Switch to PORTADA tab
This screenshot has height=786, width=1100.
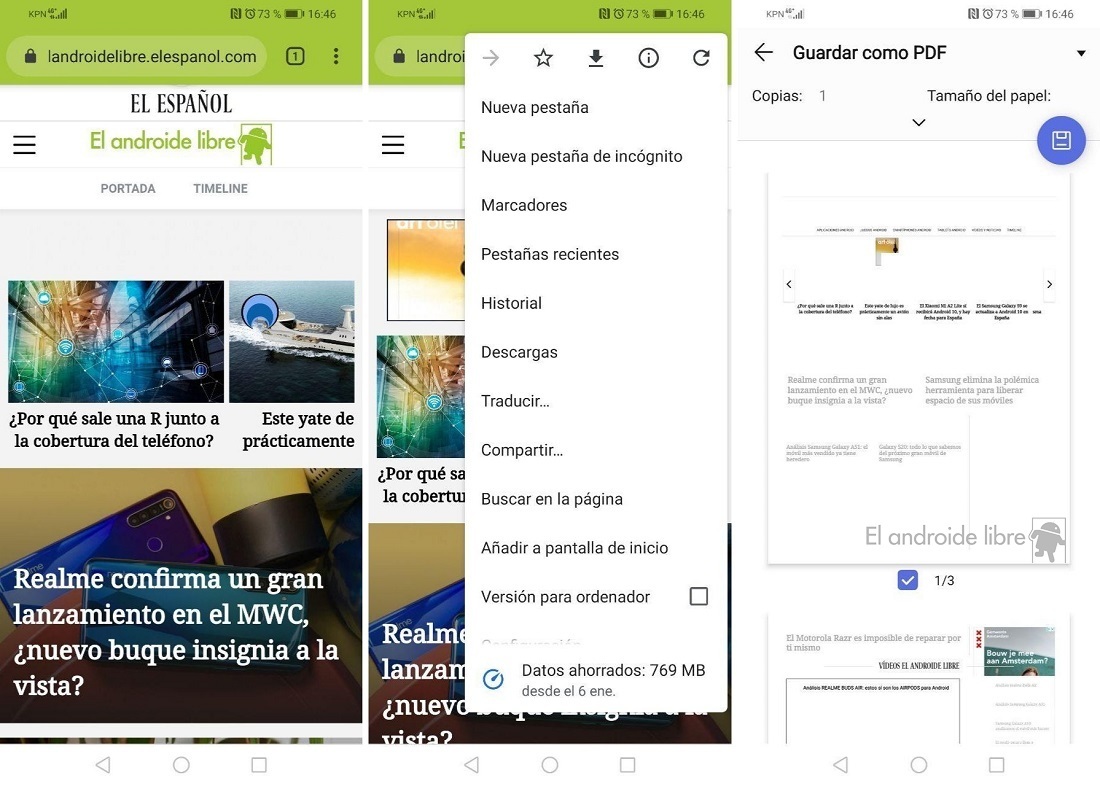pyautogui.click(x=128, y=189)
